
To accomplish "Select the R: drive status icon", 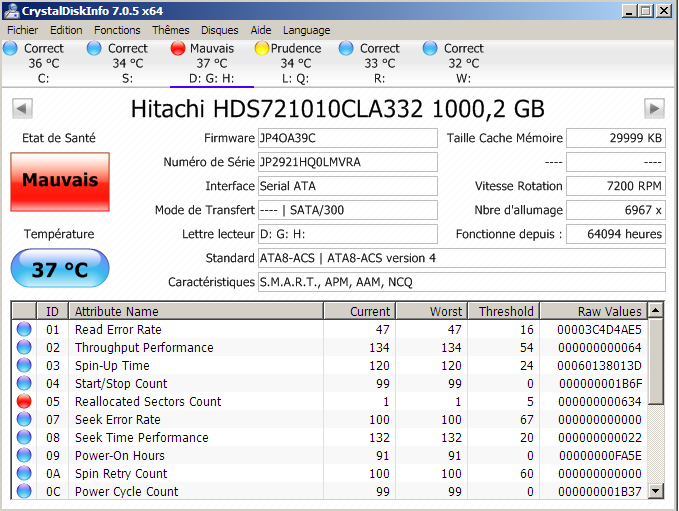I will 346,48.
